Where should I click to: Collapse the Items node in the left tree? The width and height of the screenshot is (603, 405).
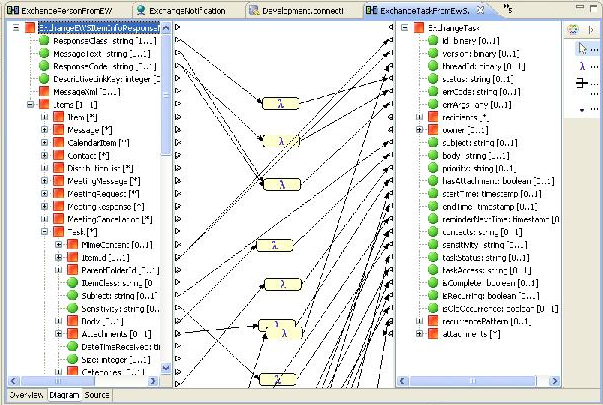29,104
